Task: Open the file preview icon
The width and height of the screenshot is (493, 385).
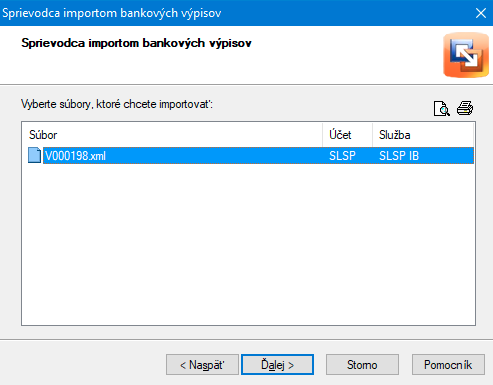Action: [x=442, y=108]
